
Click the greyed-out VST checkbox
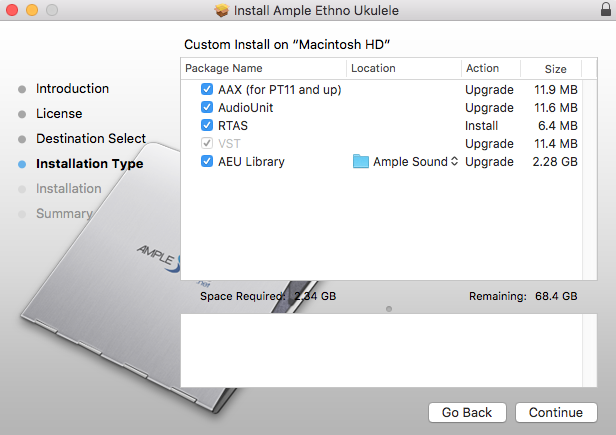[207, 144]
